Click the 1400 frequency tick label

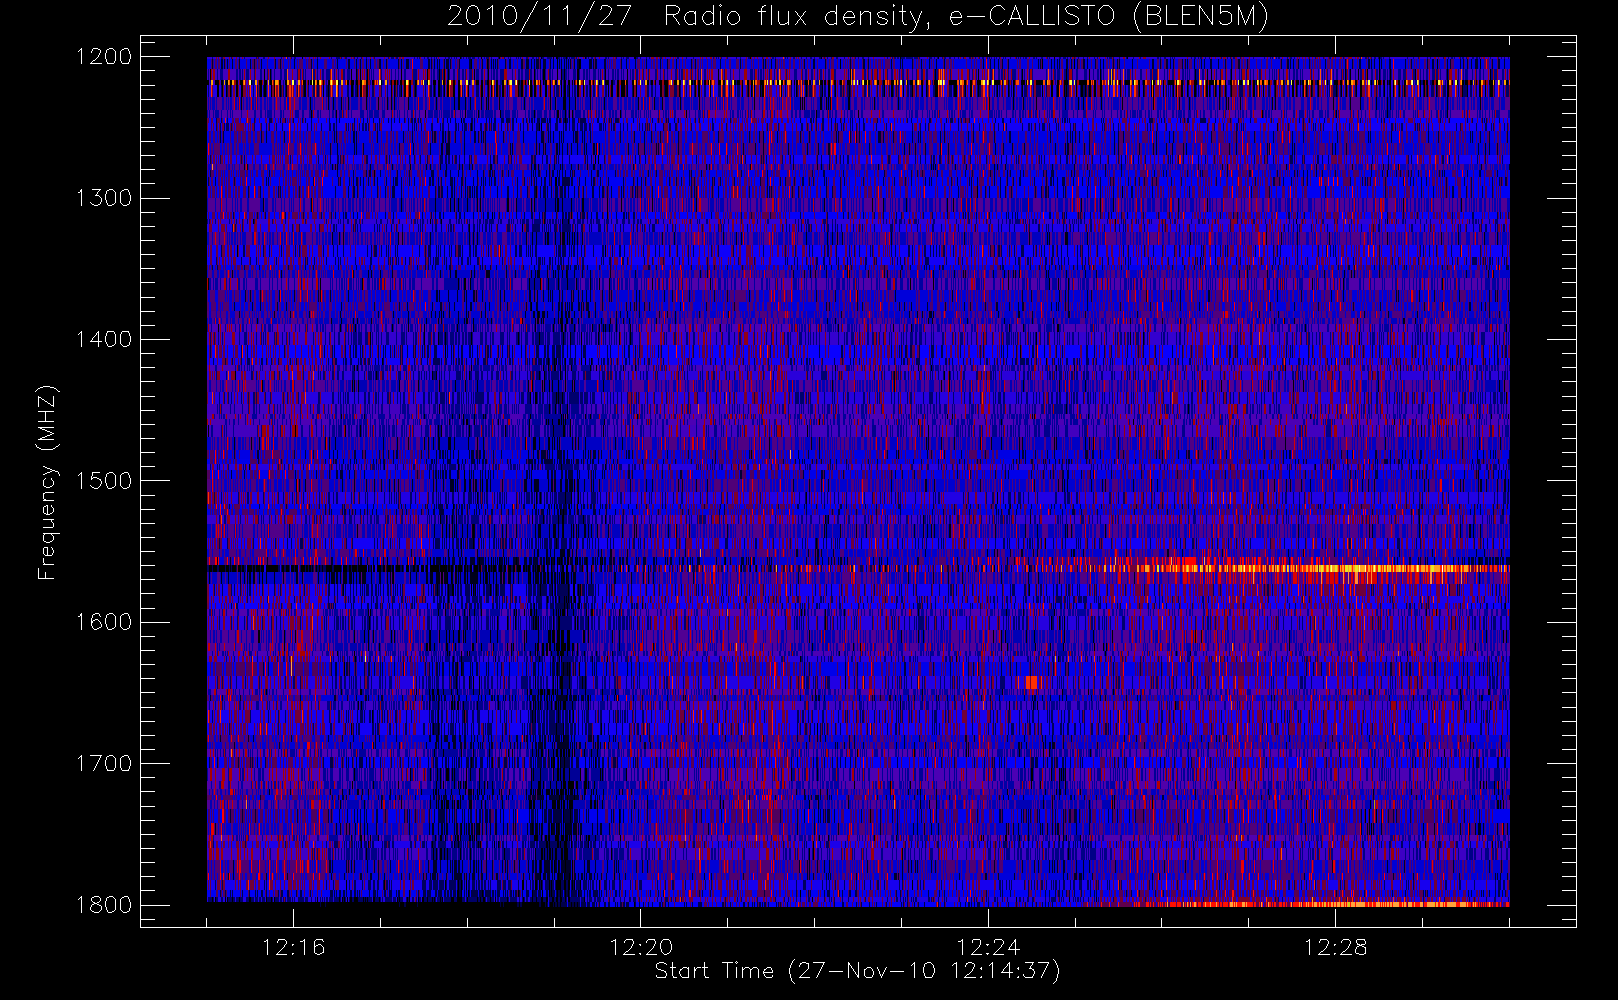point(104,340)
